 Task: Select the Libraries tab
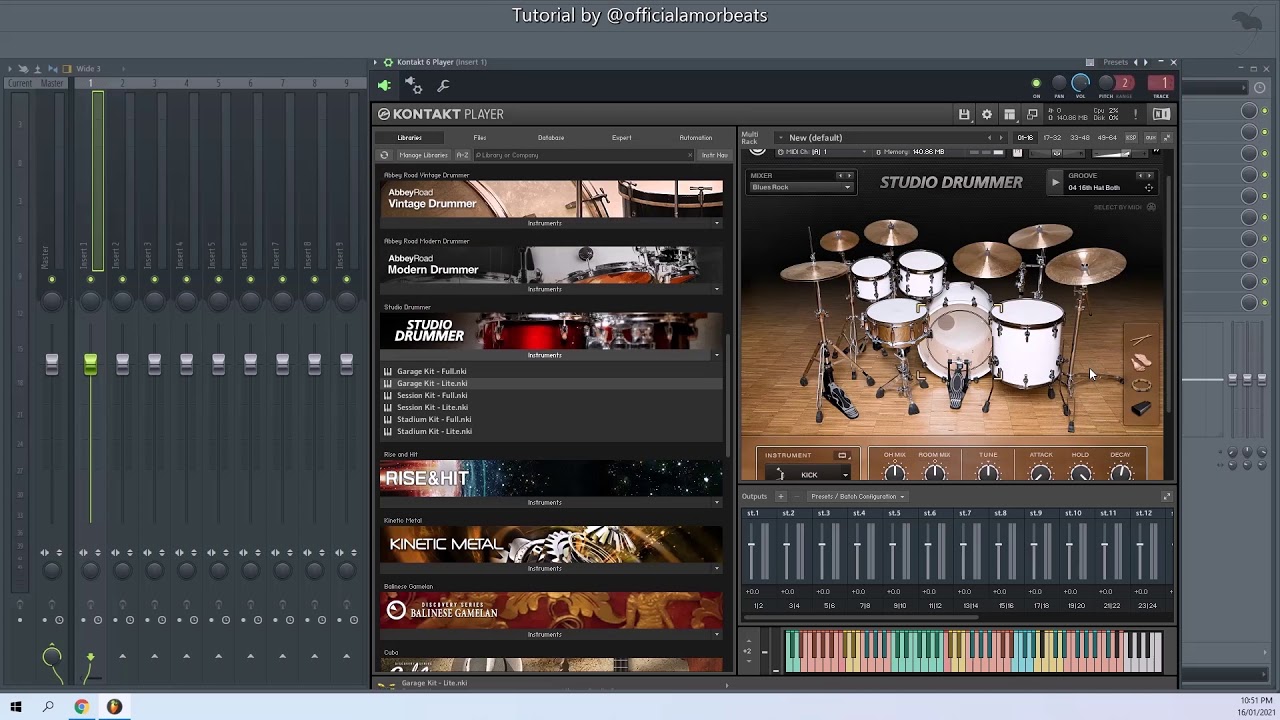point(409,137)
